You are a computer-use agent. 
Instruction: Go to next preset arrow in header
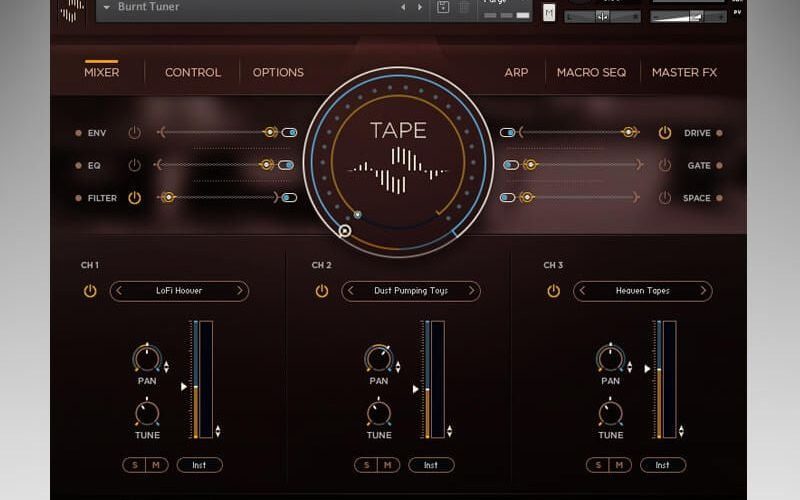point(420,7)
